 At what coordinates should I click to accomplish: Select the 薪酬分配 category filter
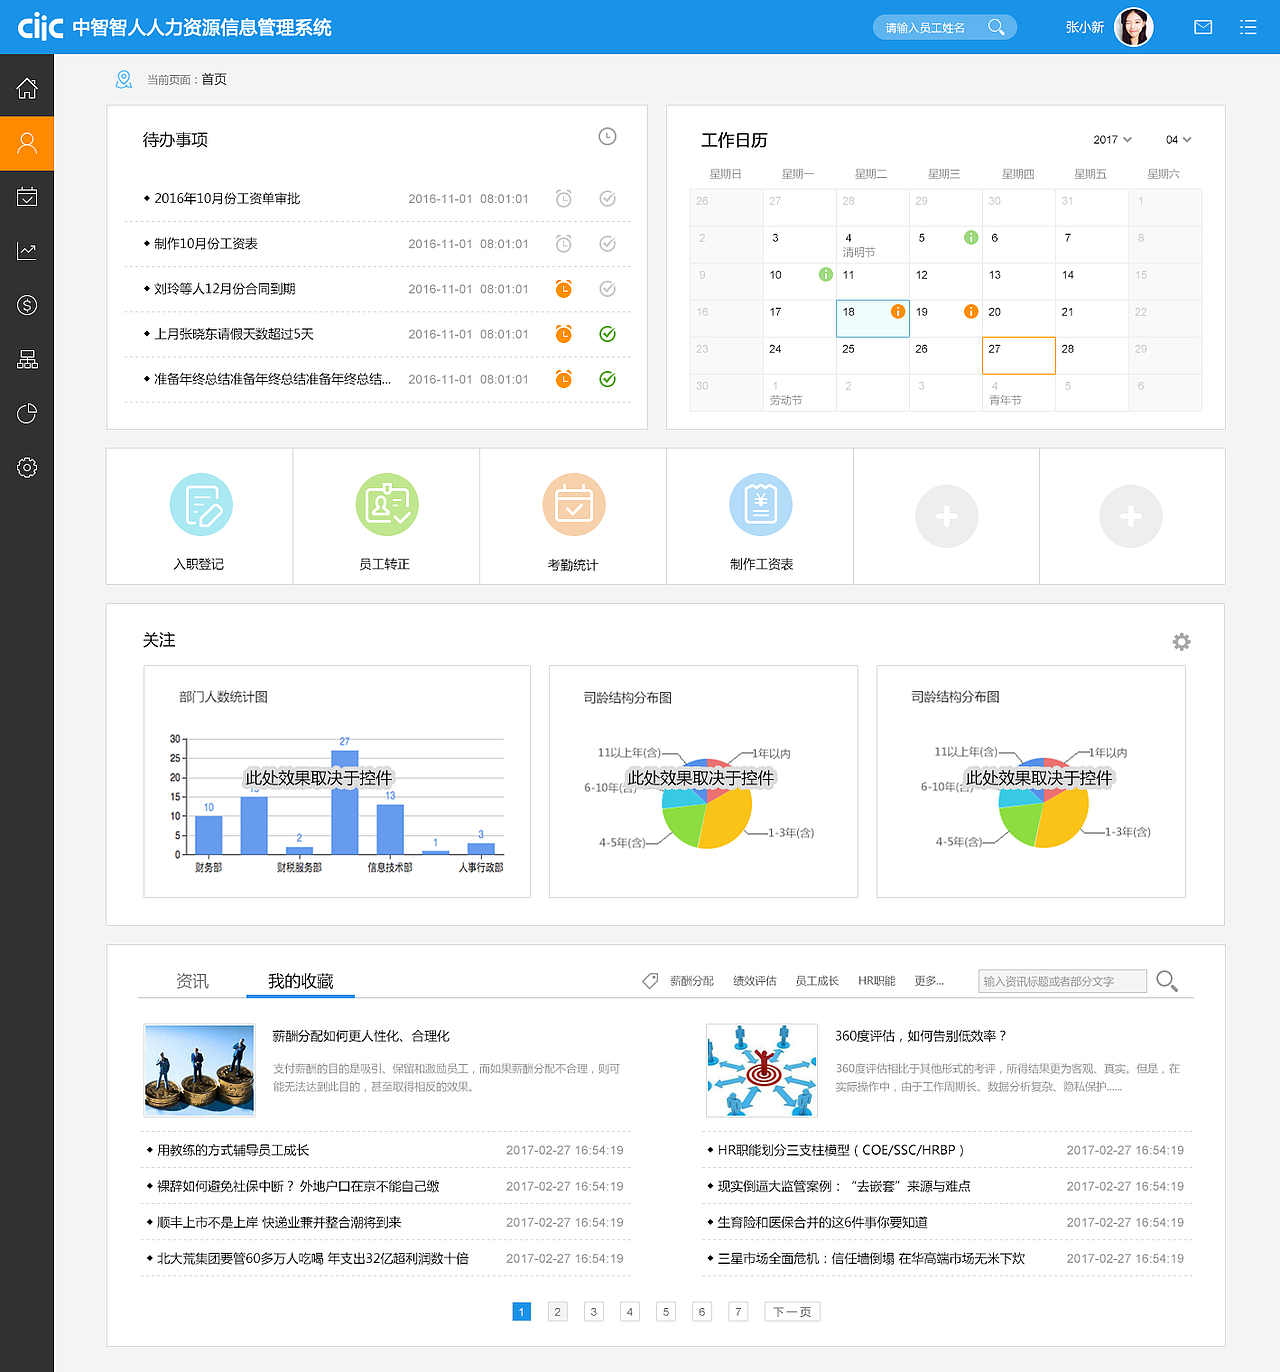click(692, 981)
